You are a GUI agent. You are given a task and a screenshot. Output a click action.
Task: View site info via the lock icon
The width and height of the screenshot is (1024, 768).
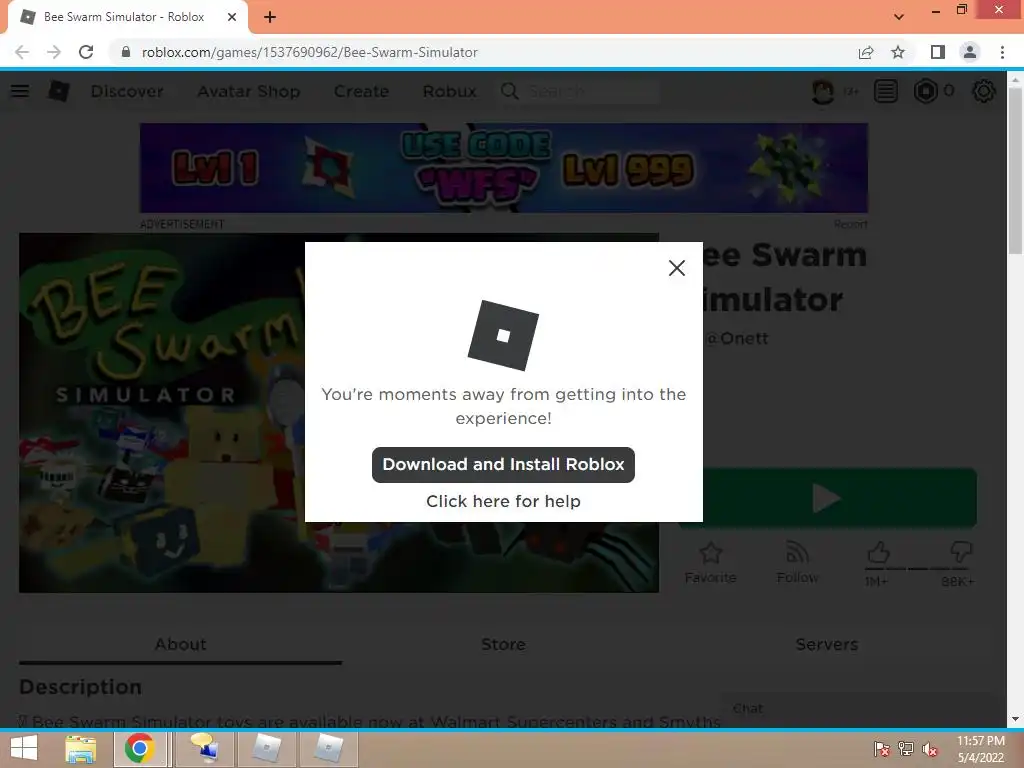pos(126,52)
